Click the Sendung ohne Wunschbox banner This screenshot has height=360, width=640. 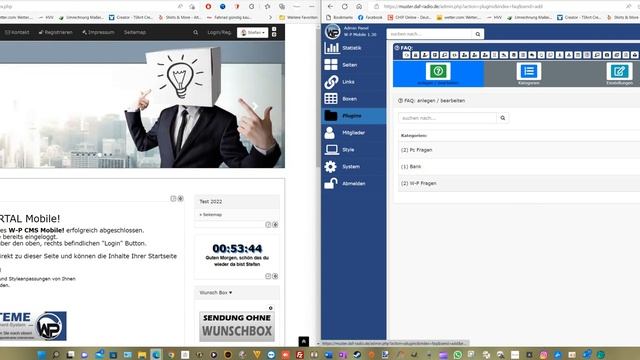237,326
